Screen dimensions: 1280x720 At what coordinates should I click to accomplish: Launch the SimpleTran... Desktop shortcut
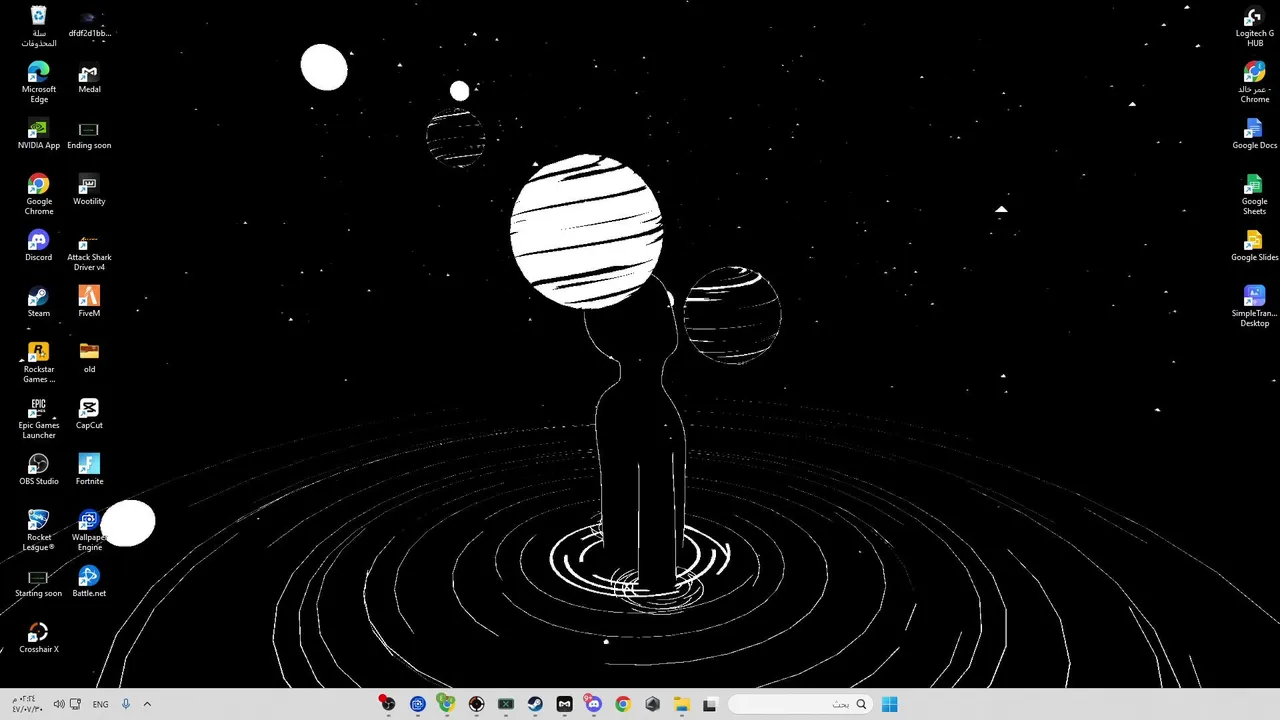tap(1254, 306)
